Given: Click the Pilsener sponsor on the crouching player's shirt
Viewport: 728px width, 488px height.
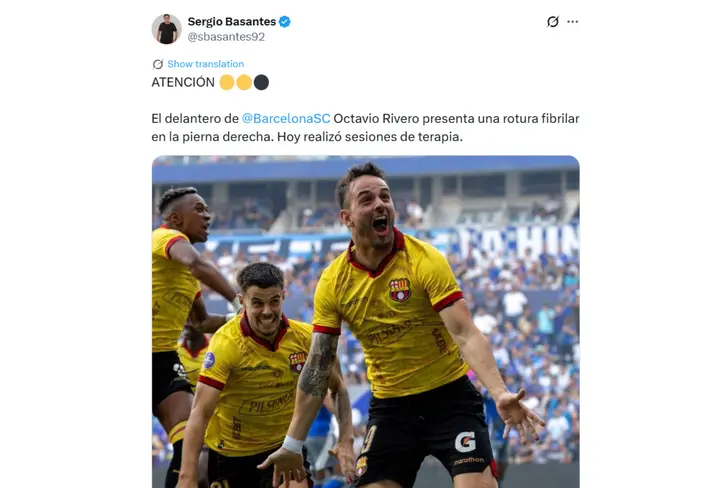Looking at the screenshot, I should click(268, 404).
